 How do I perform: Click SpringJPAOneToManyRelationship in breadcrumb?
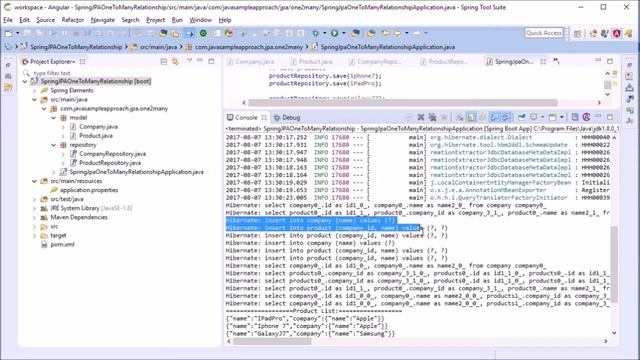click(x=76, y=47)
